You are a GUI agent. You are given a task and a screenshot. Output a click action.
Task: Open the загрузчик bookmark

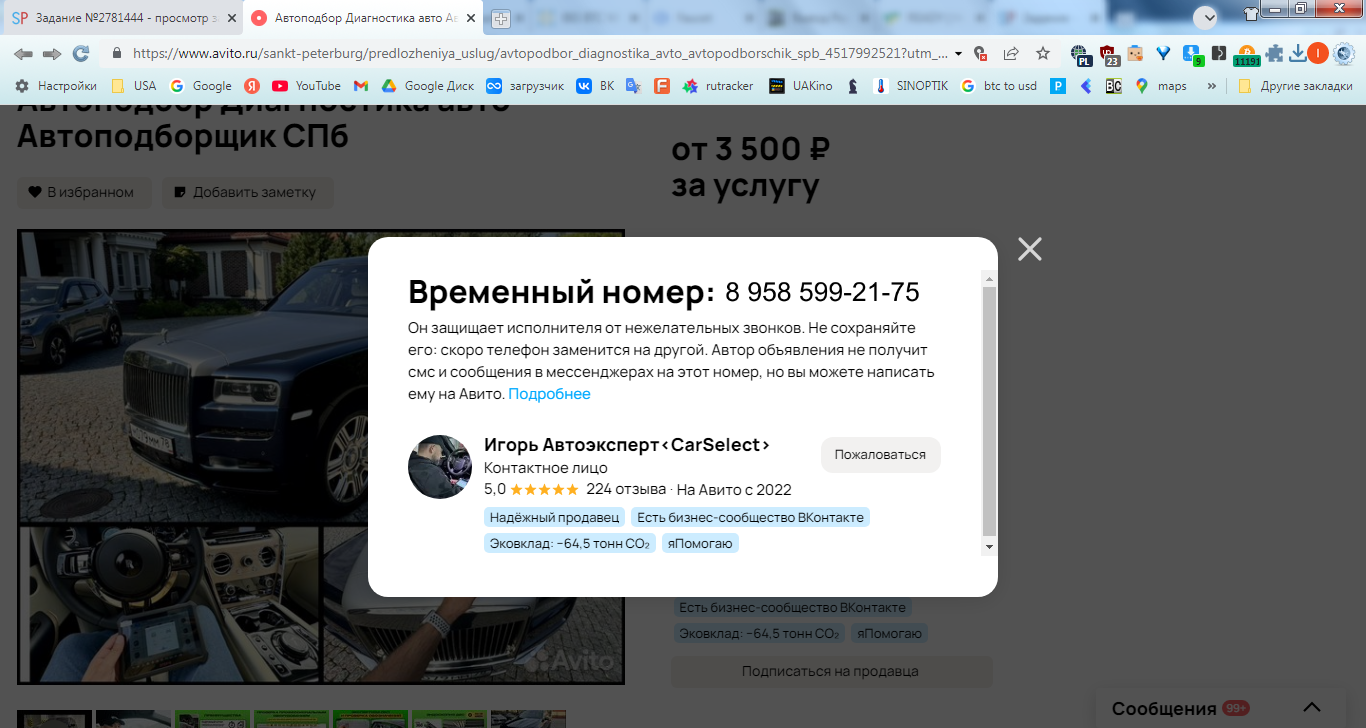[x=525, y=86]
